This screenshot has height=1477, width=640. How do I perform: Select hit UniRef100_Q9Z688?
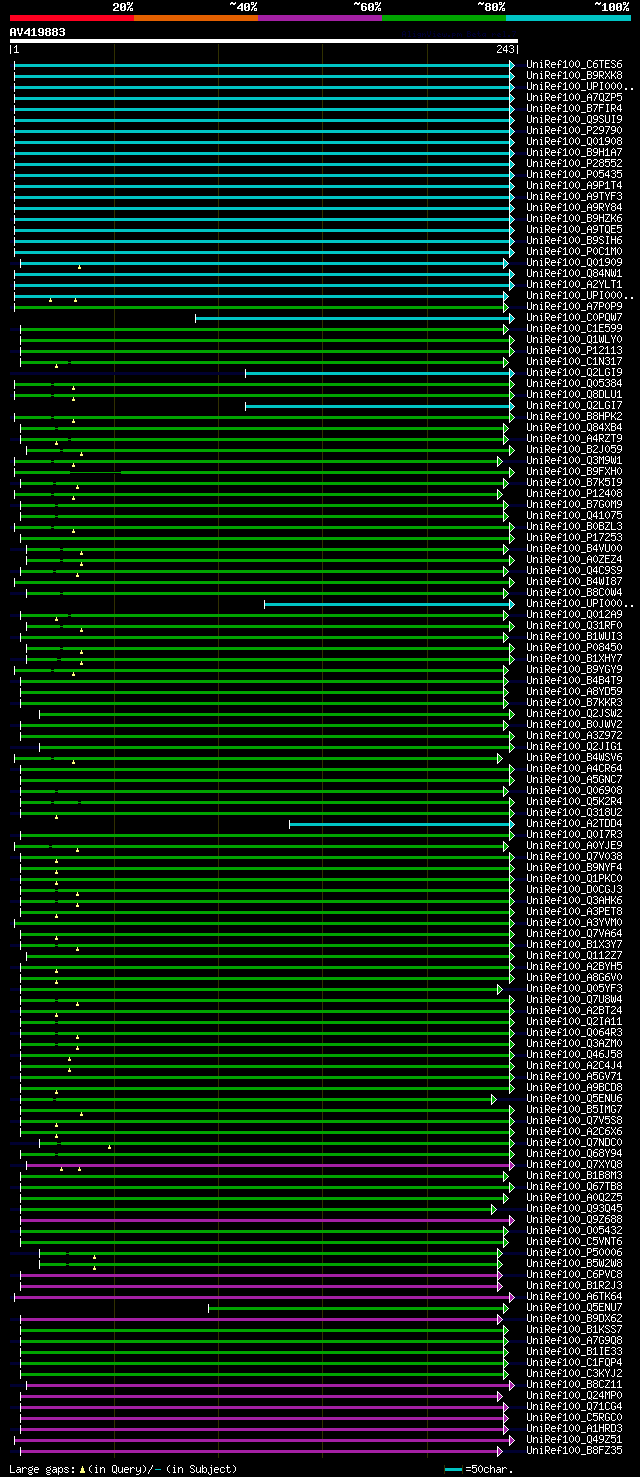coord(574,1219)
